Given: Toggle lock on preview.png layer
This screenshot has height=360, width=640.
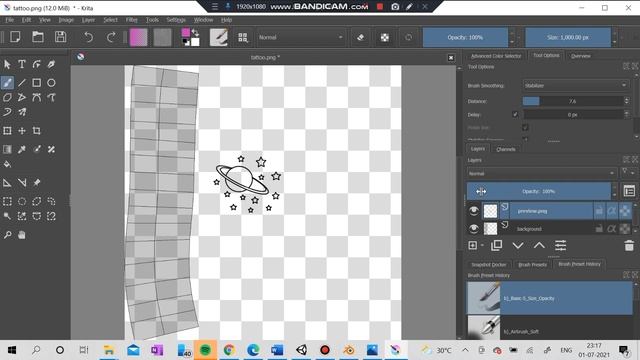Looking at the screenshot, I should (x=599, y=211).
